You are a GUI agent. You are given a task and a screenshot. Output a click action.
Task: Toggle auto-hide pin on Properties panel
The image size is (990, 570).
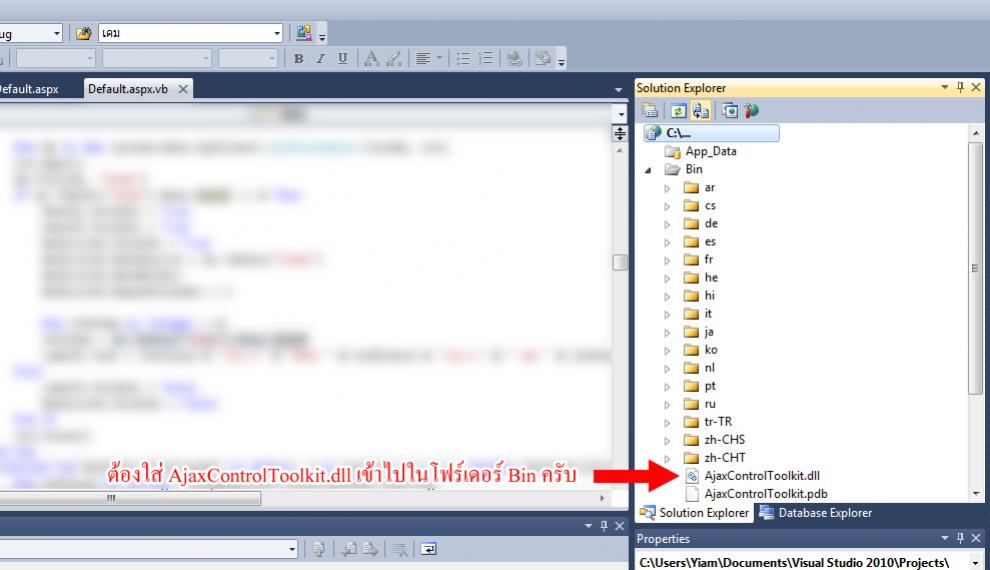coord(960,538)
